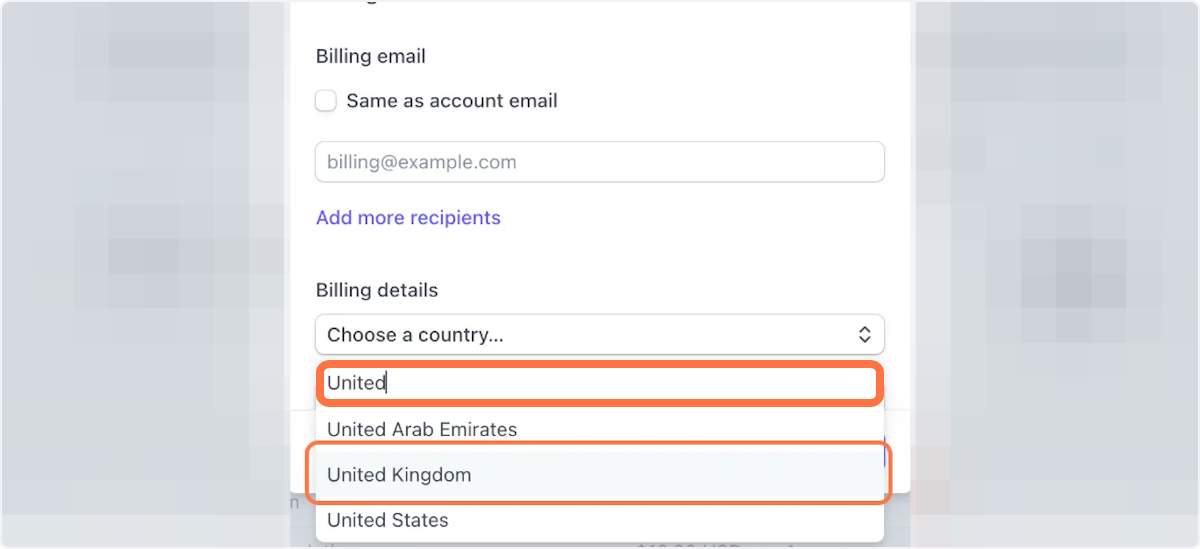Click empty area right of Add more recipients
The image size is (1200, 549).
click(x=700, y=218)
